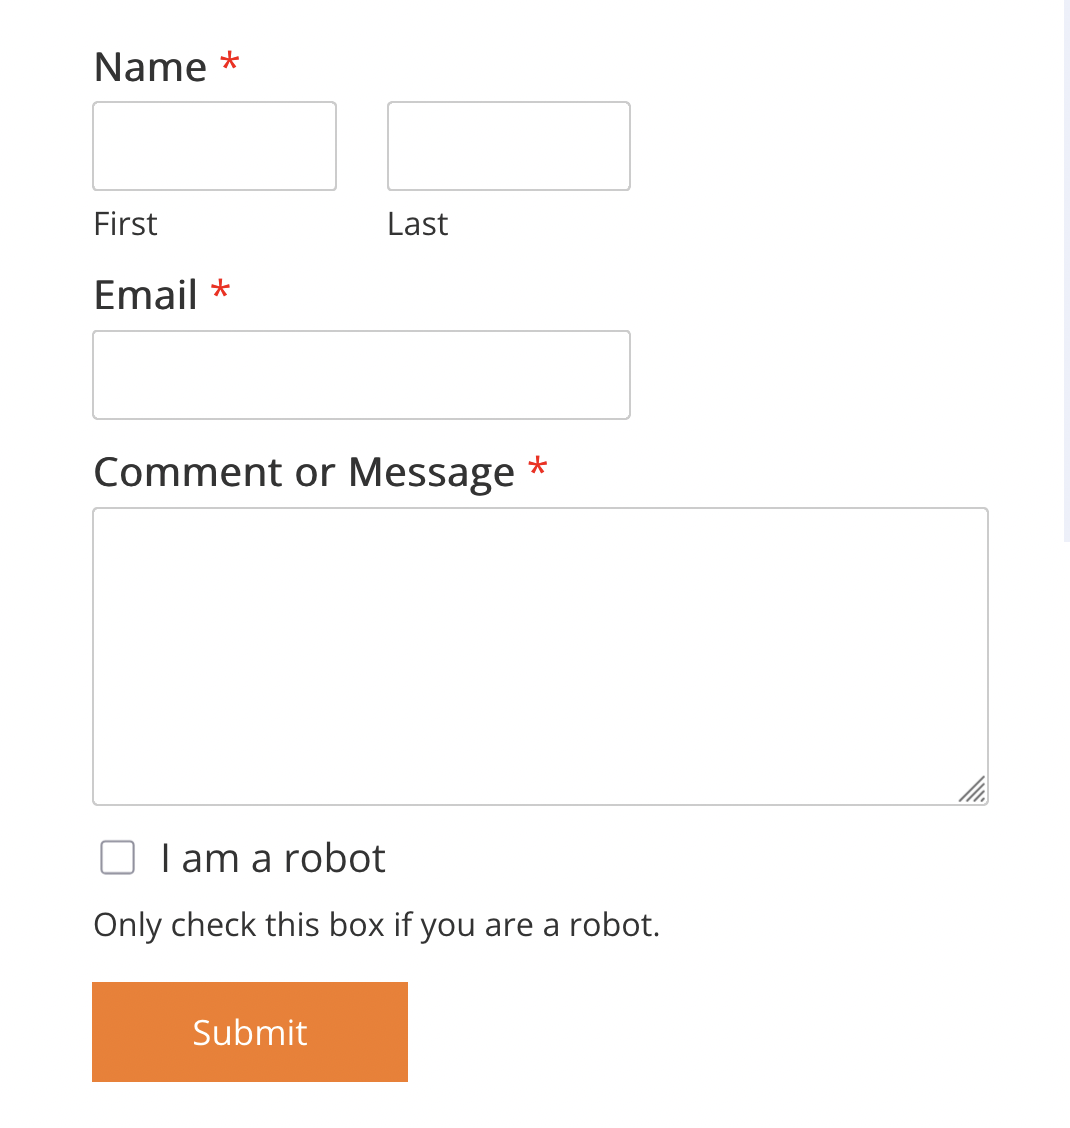This screenshot has height=1128, width=1070.
Task: Click the red asterisk beside Name
Action: tap(230, 63)
